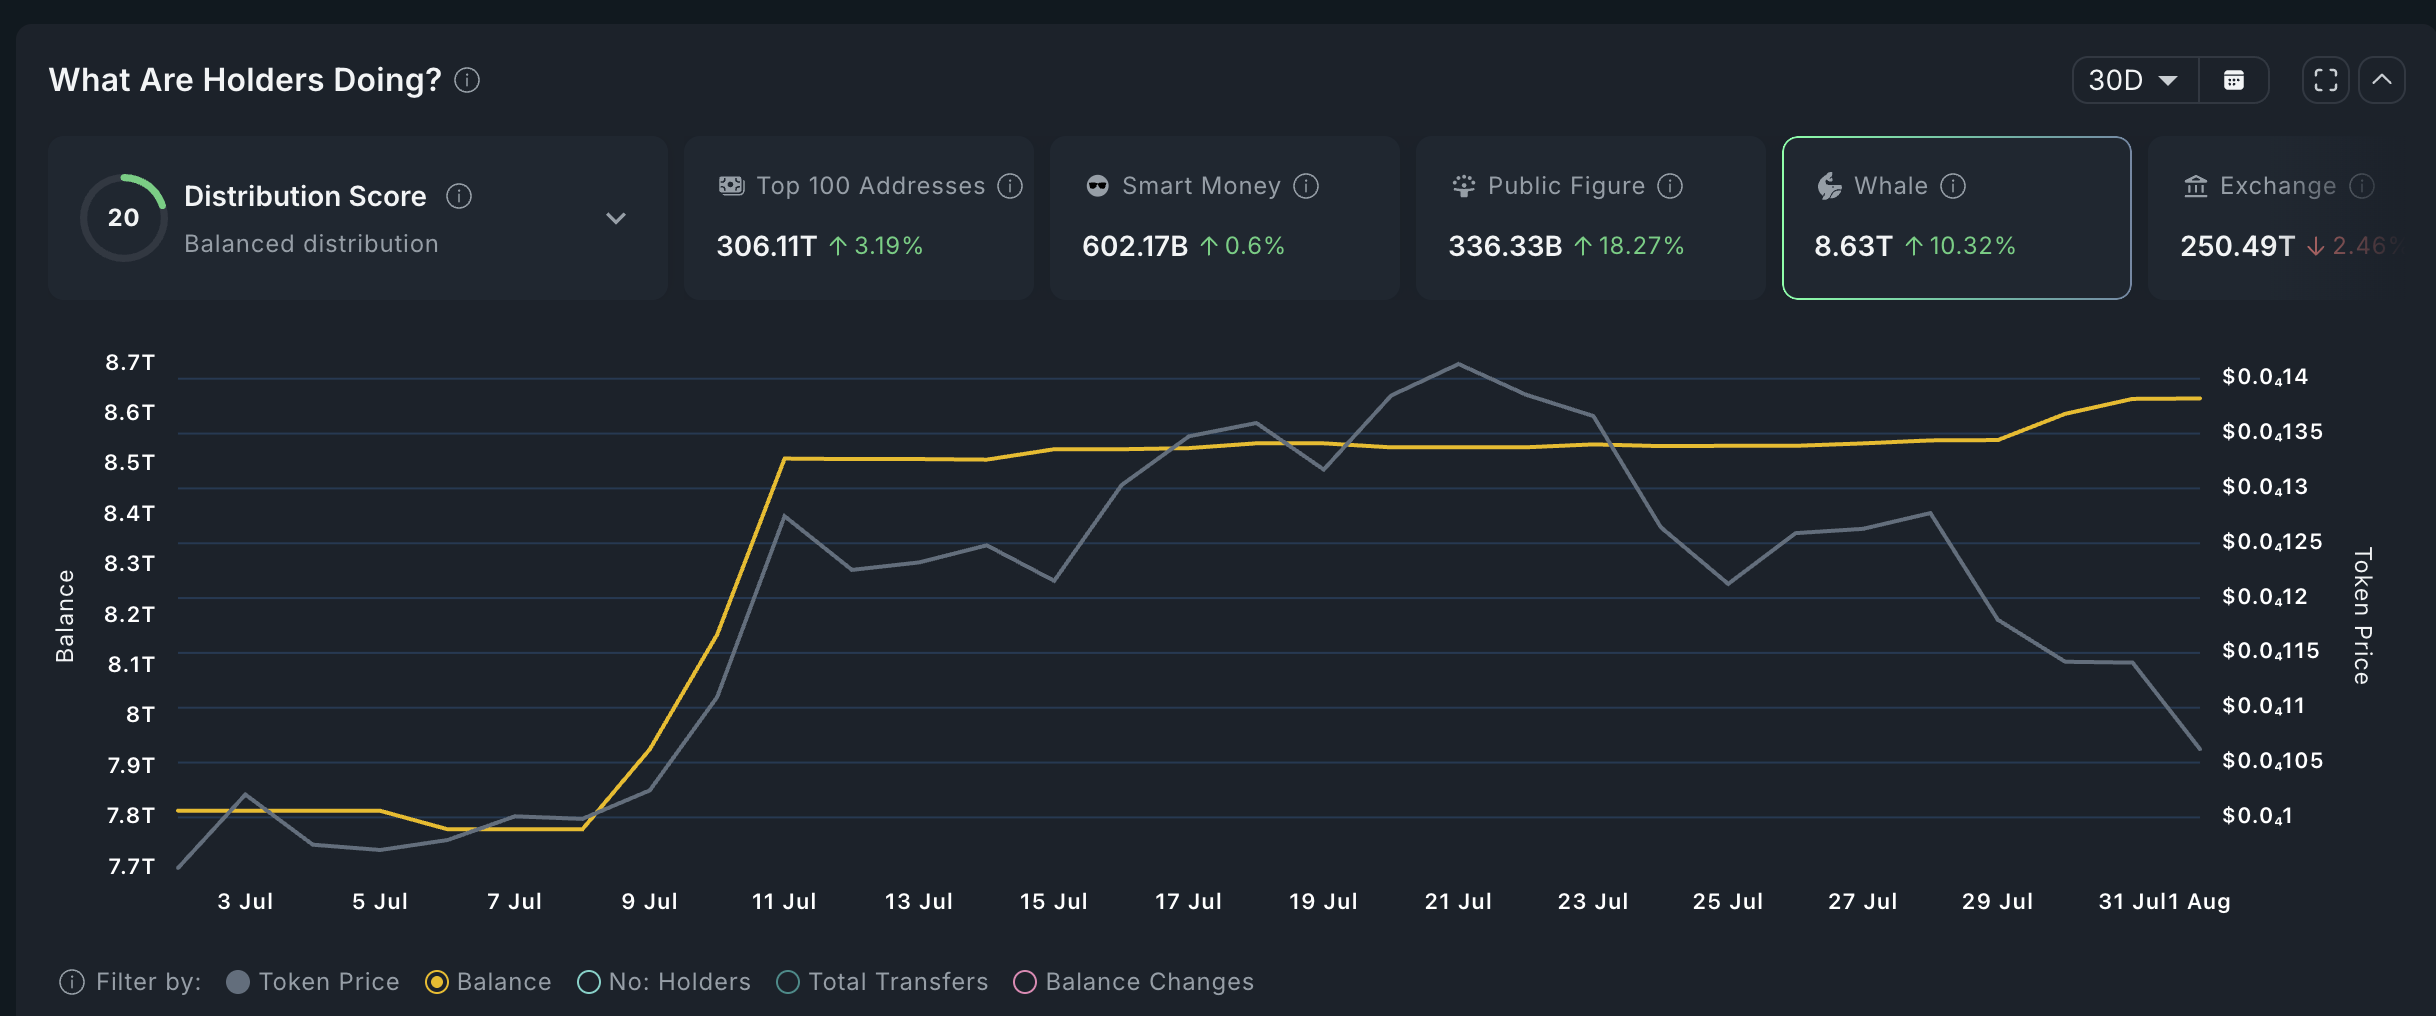
Task: Click info icon next to Smart Money
Action: [1306, 186]
